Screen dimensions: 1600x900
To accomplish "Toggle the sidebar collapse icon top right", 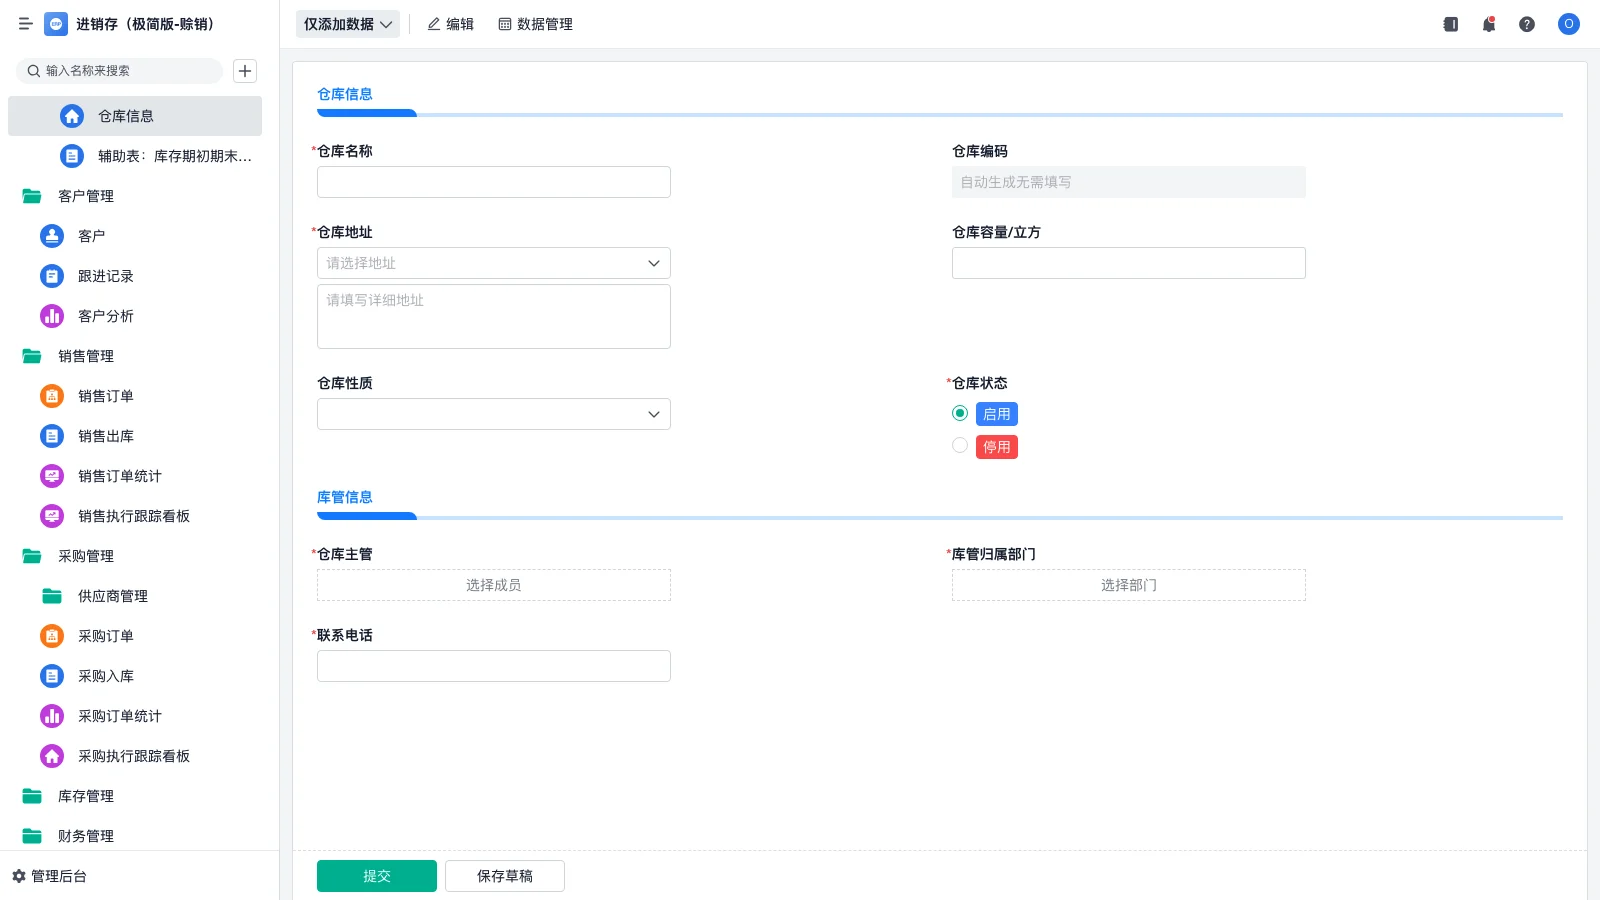I will coord(1449,24).
